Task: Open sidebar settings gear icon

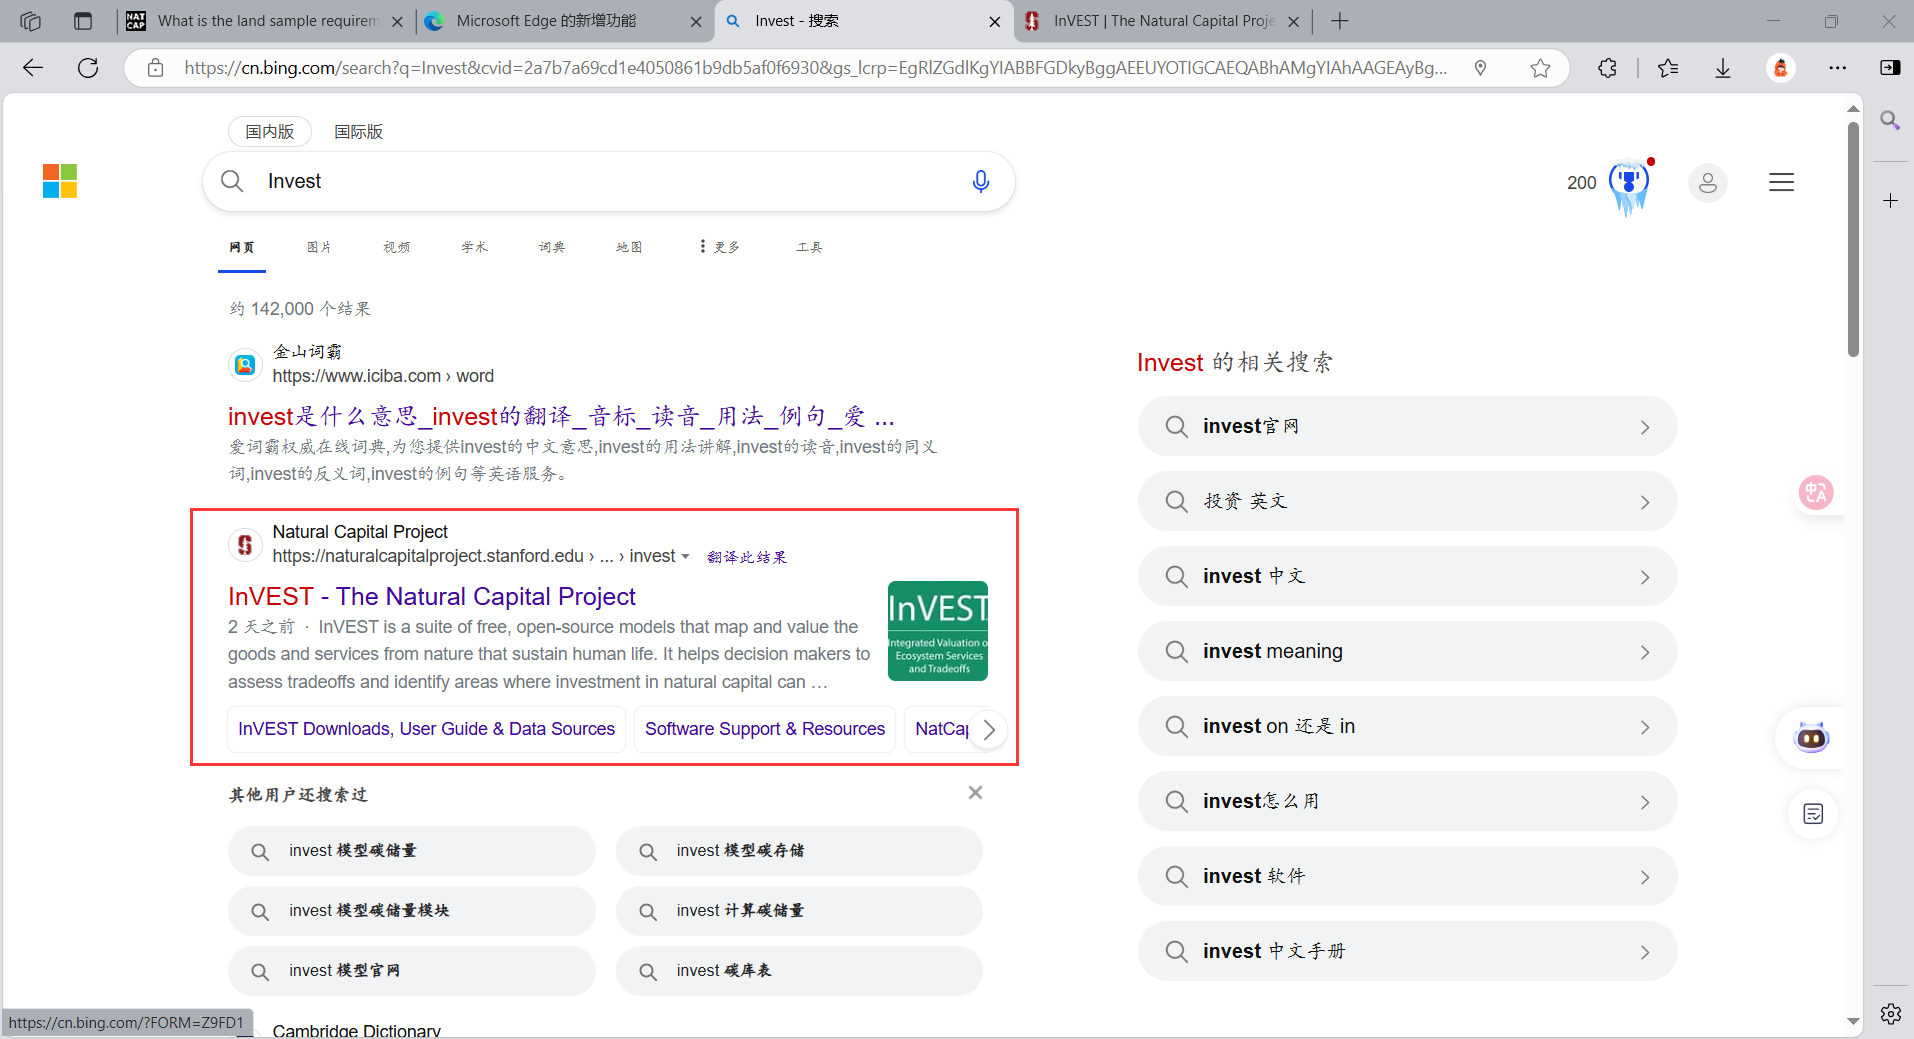Action: click(1890, 1014)
